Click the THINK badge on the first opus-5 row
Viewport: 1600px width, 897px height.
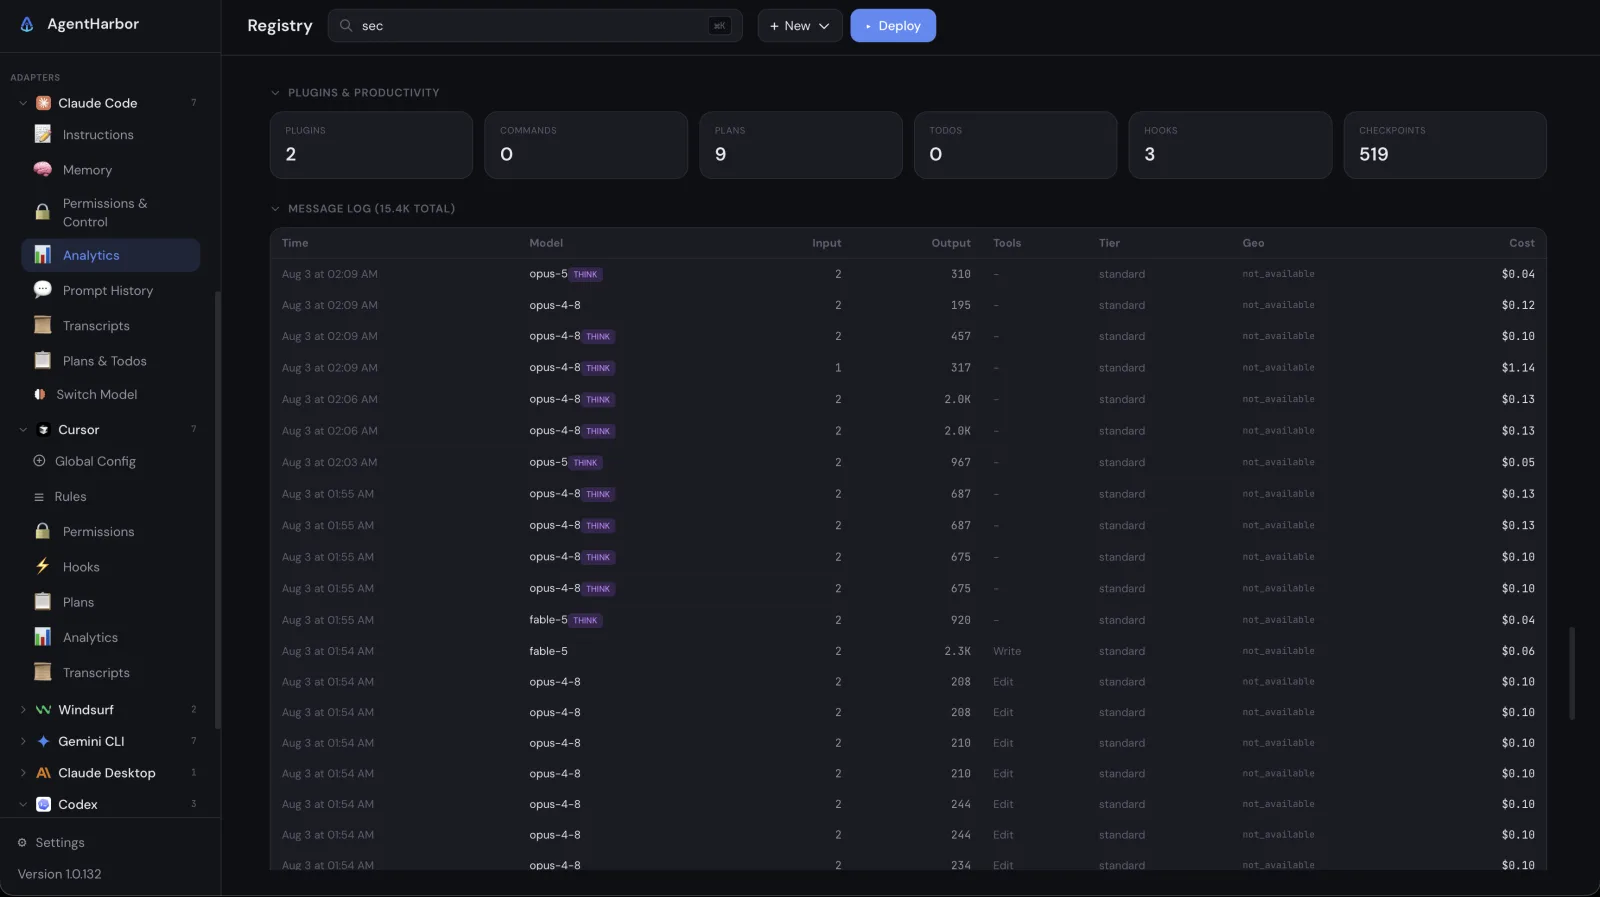point(586,274)
